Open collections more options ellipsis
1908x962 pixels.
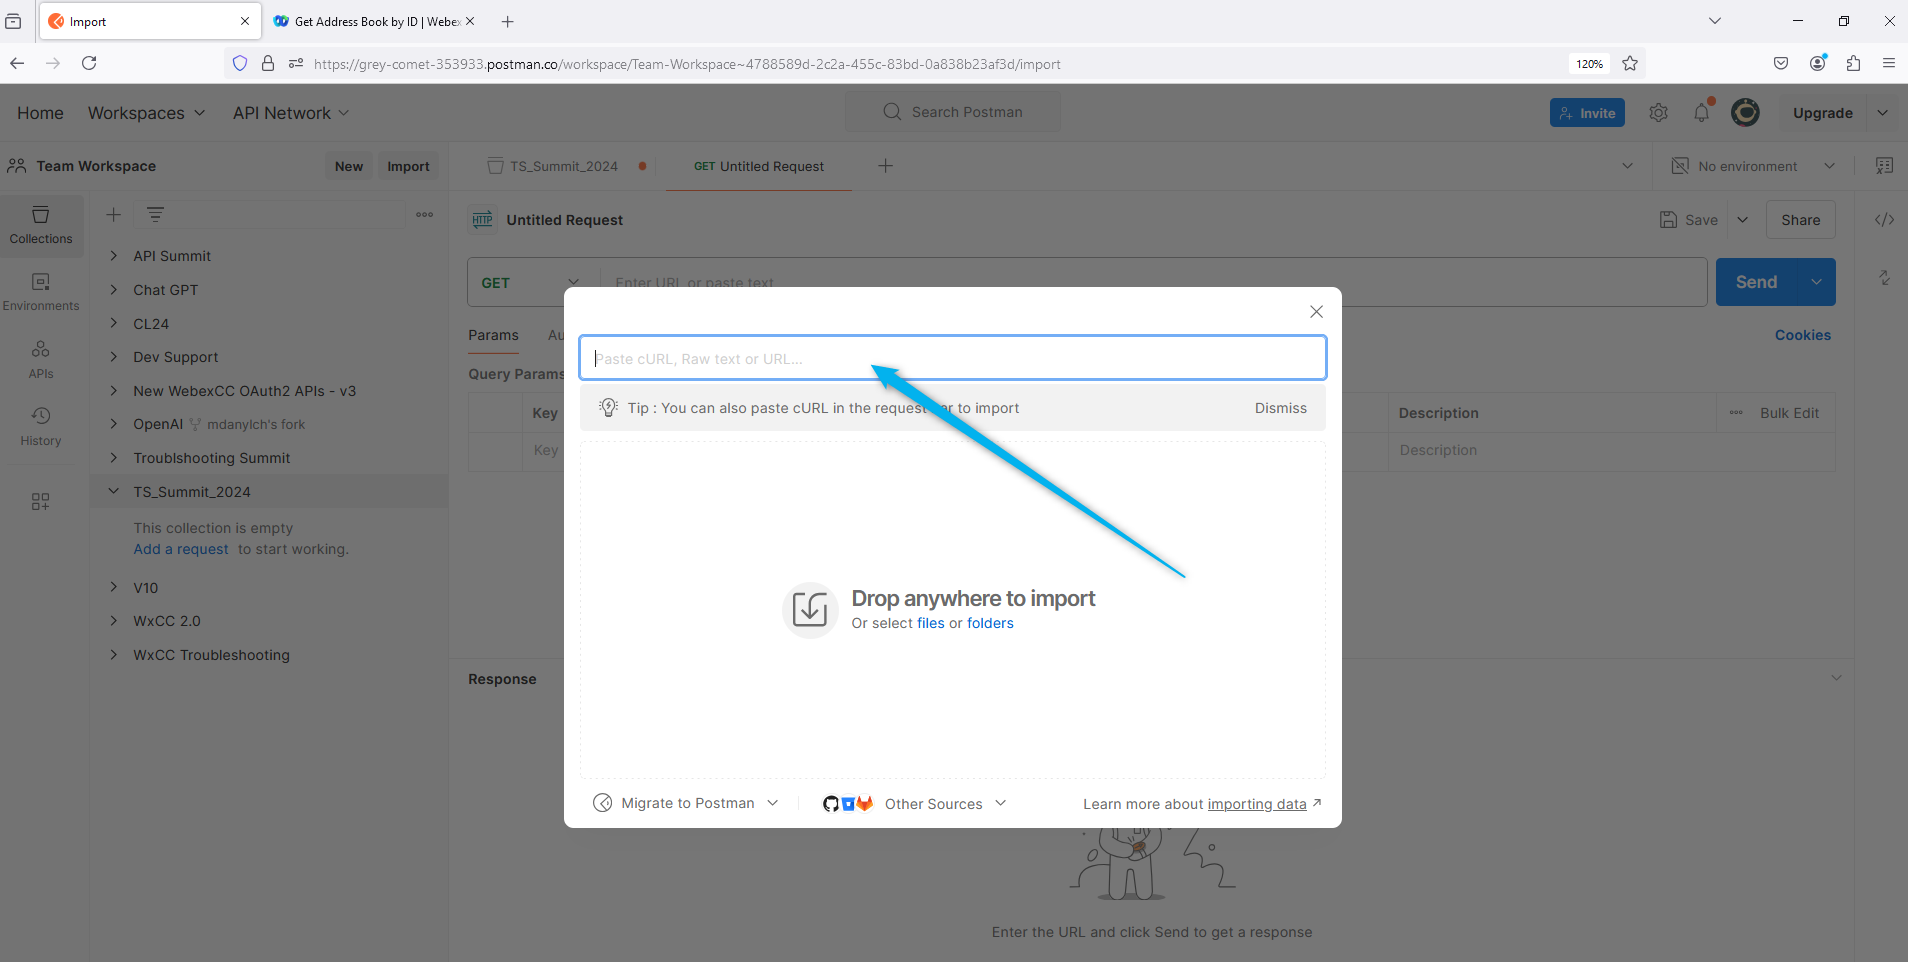425,214
